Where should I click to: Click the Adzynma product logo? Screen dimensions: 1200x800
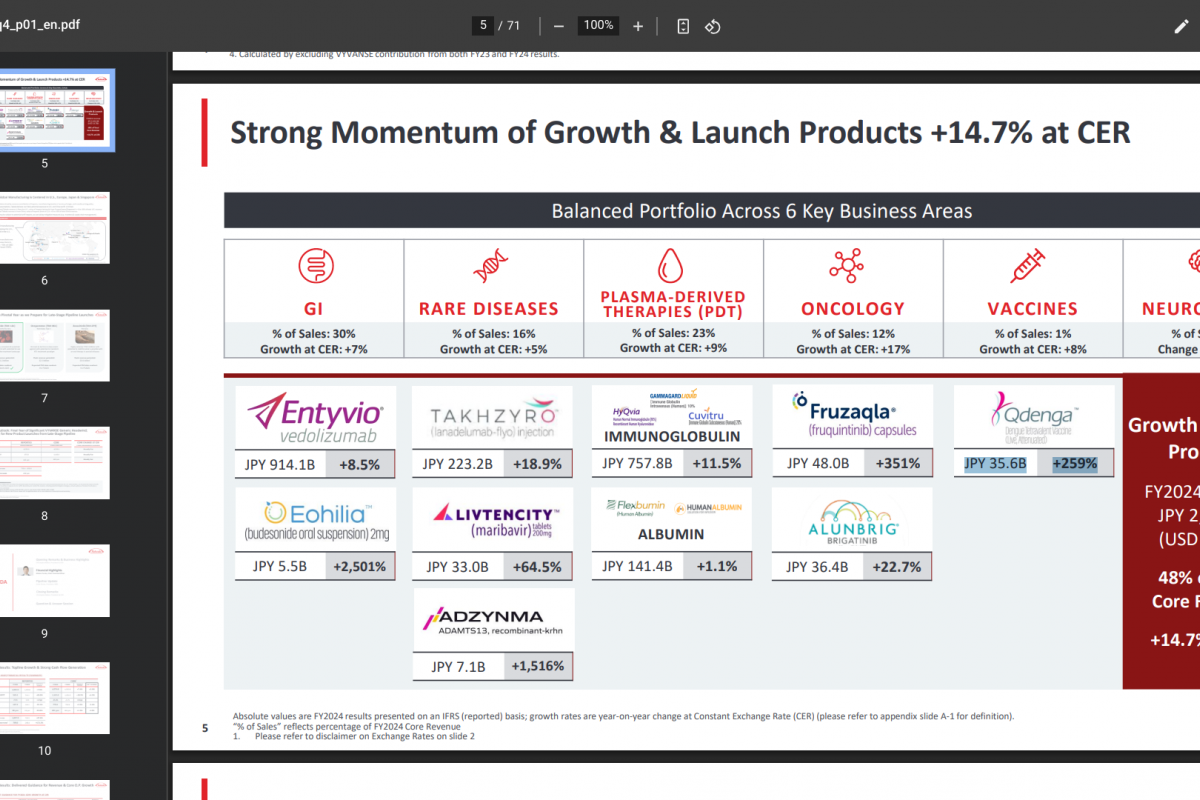pyautogui.click(x=493, y=620)
